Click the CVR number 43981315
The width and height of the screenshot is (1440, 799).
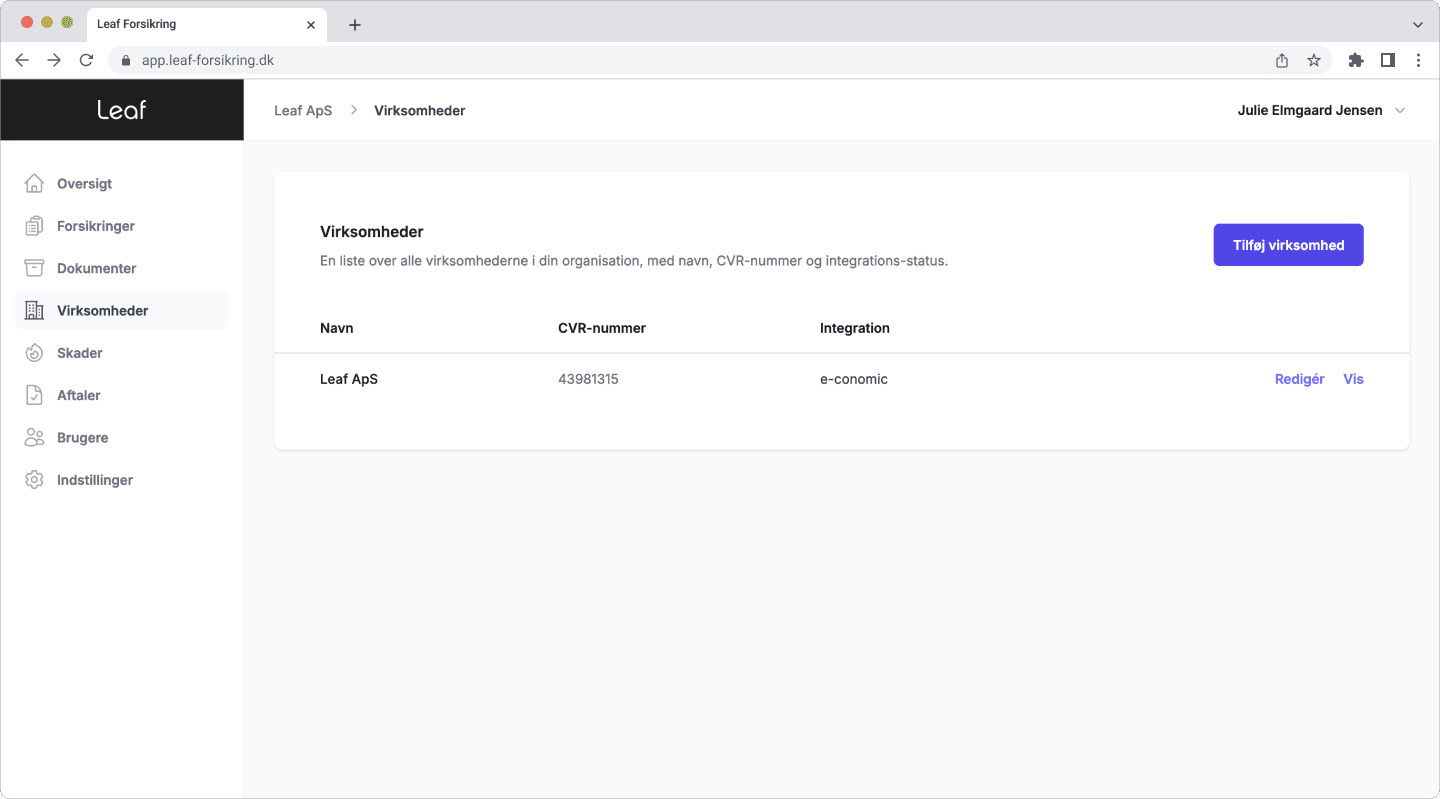coord(588,379)
